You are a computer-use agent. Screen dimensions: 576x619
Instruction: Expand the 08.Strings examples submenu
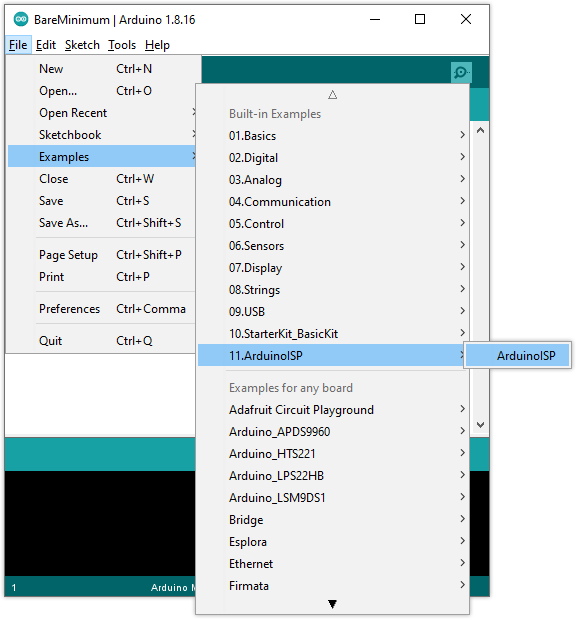pyautogui.click(x=332, y=290)
